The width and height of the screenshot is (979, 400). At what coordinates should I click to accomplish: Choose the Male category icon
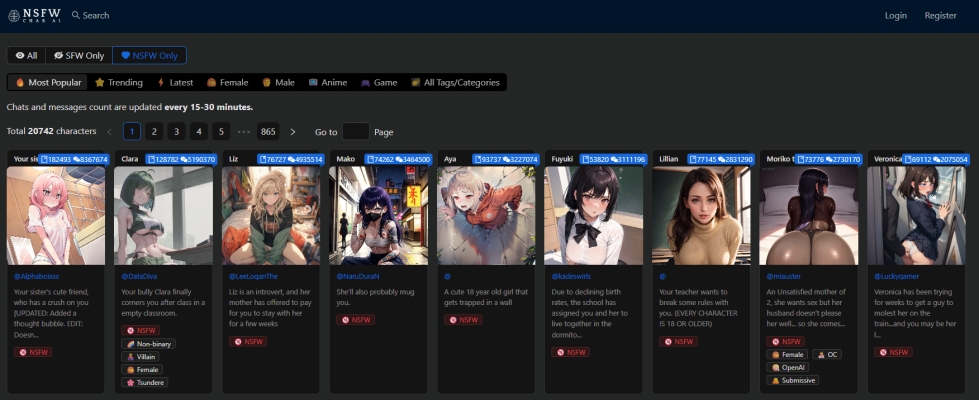(267, 83)
